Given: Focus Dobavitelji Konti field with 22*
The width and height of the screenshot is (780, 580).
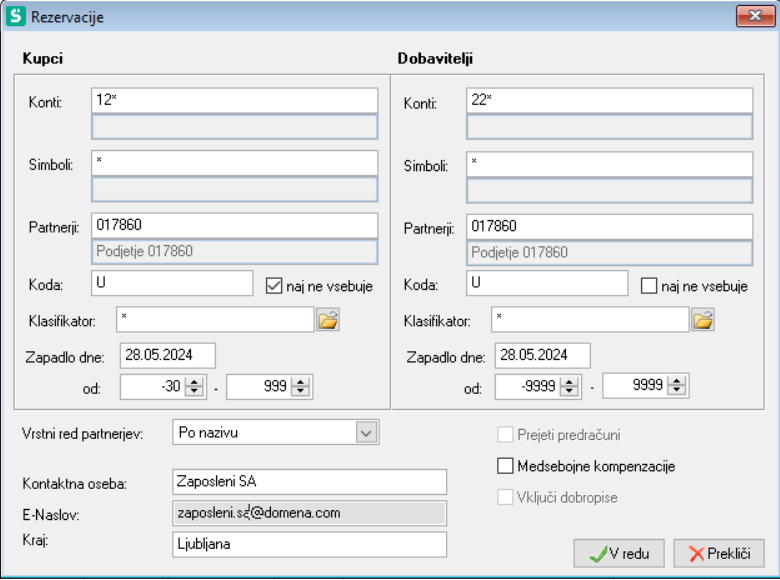Looking at the screenshot, I should 609,100.
